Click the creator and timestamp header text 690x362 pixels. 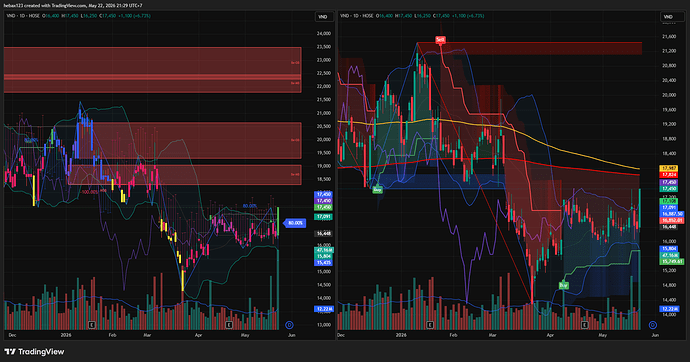pos(73,5)
